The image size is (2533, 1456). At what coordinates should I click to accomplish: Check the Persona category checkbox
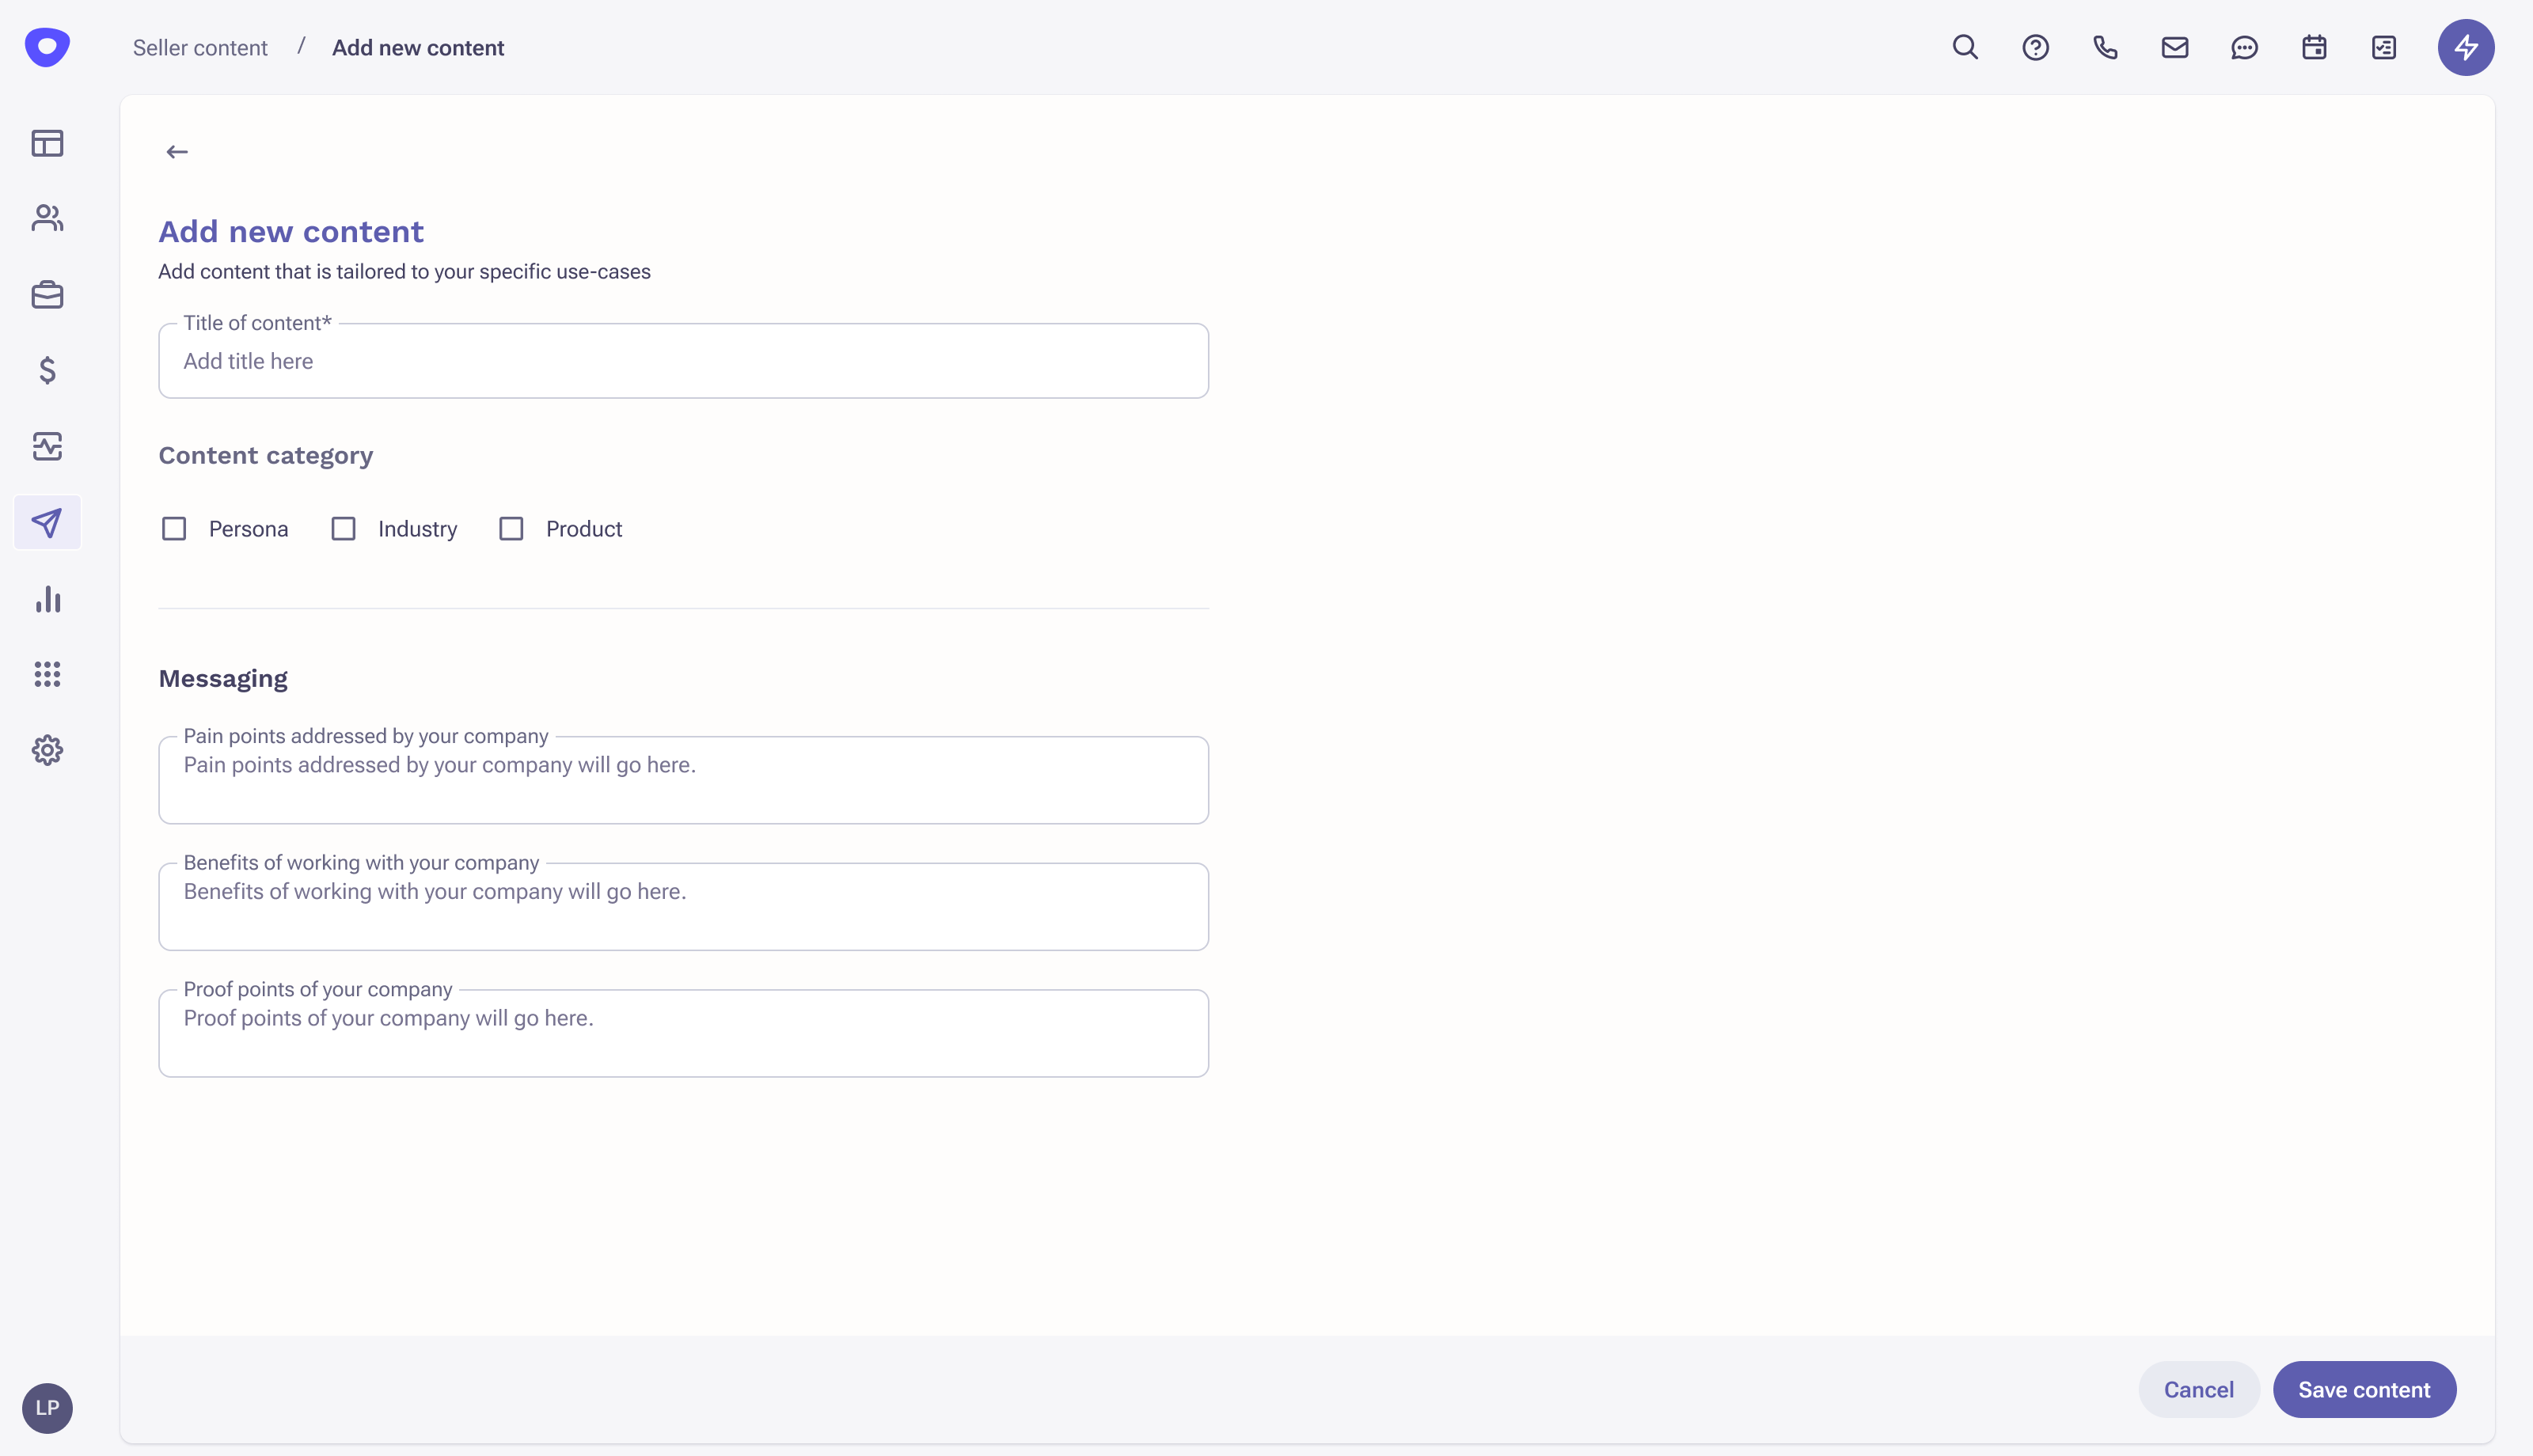tap(174, 529)
